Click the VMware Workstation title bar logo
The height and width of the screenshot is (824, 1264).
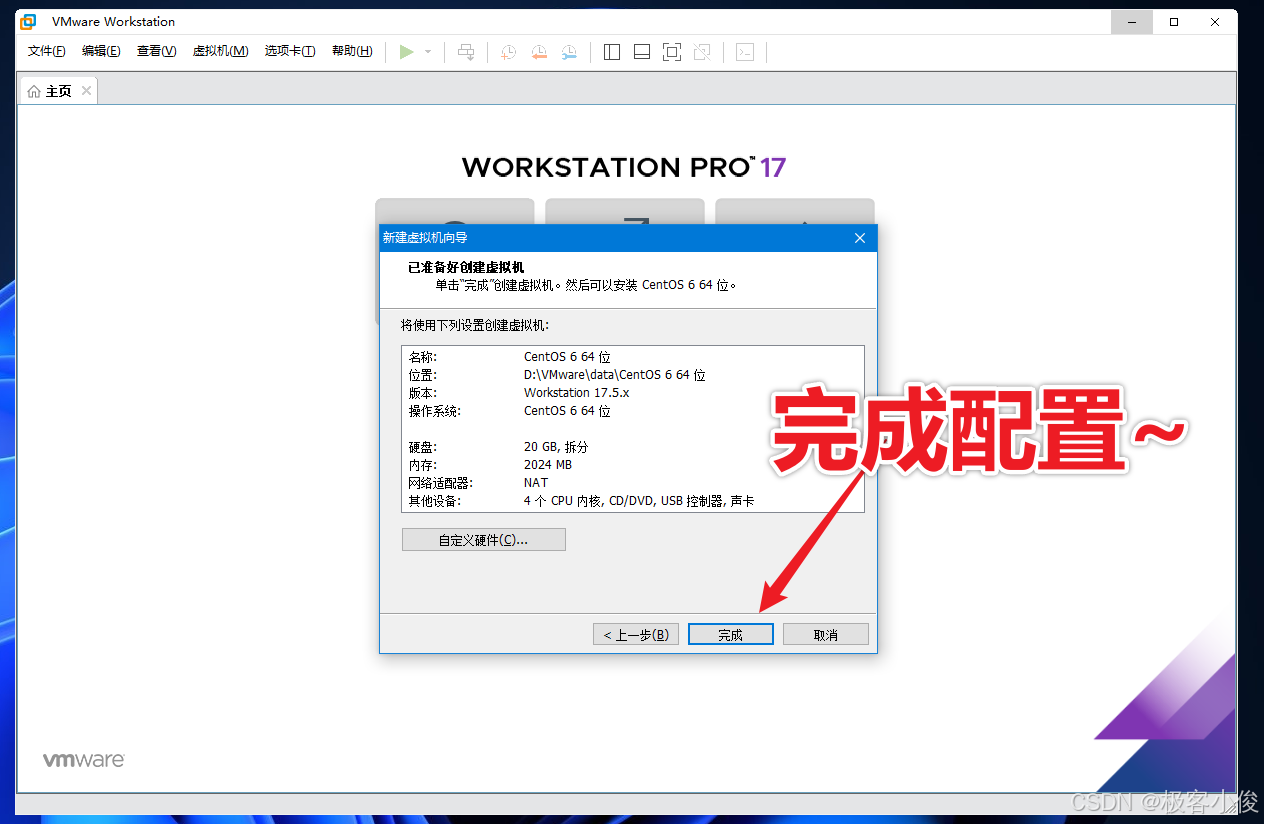pos(29,21)
